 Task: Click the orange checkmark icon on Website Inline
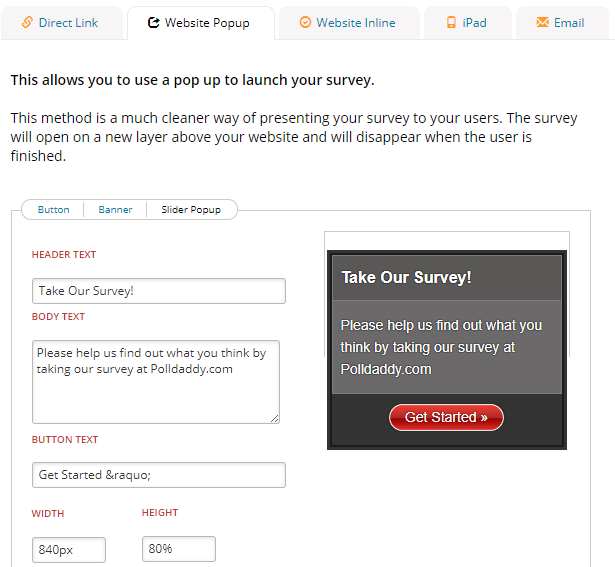pos(305,22)
